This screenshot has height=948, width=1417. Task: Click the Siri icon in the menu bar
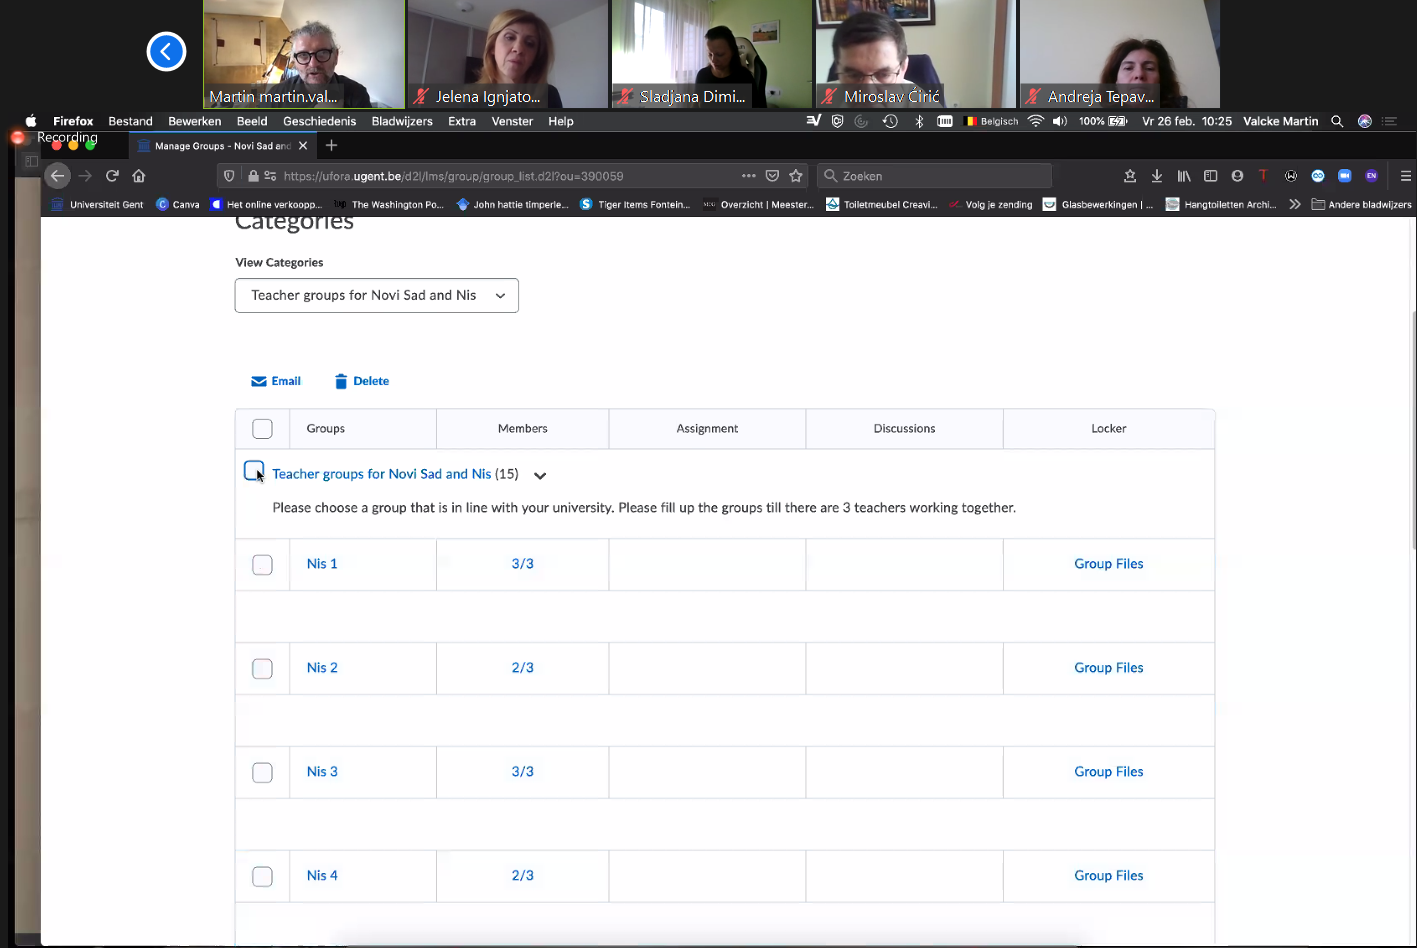click(x=1364, y=121)
